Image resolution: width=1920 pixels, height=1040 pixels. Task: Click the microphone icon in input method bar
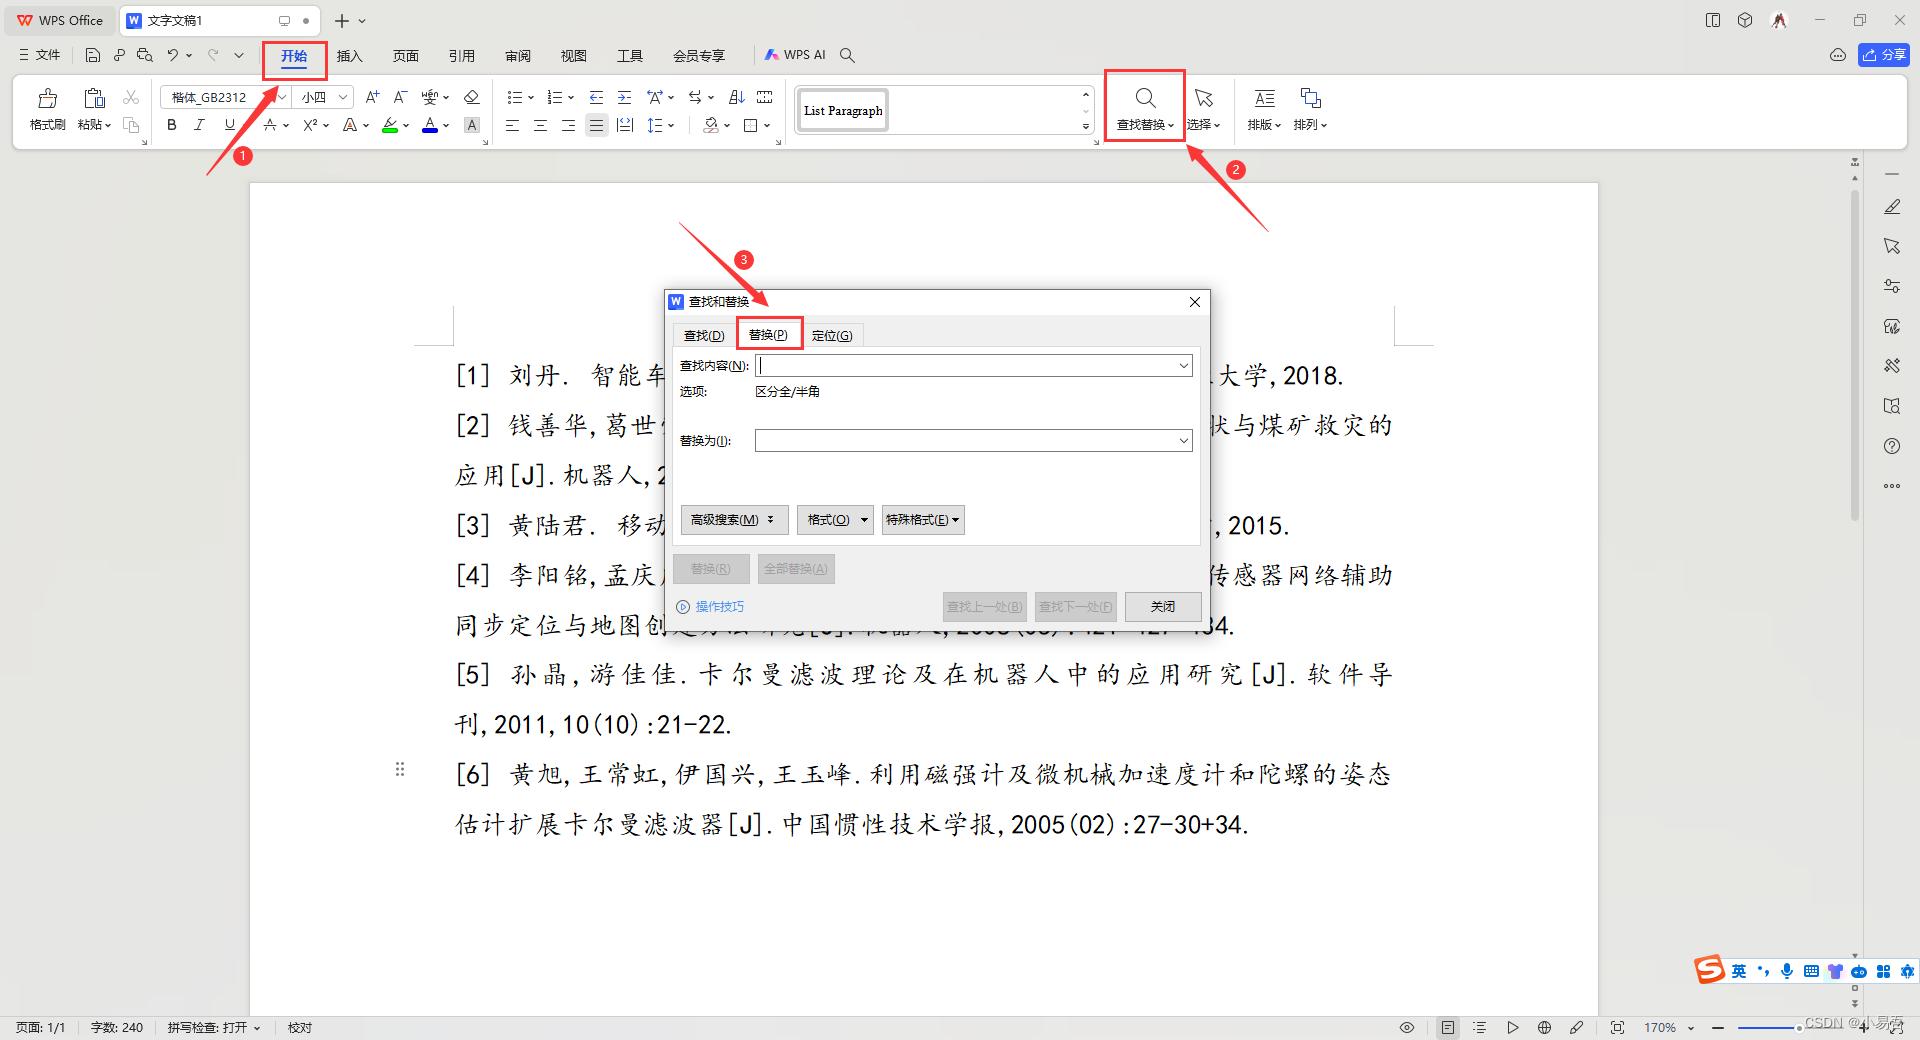tap(1787, 971)
